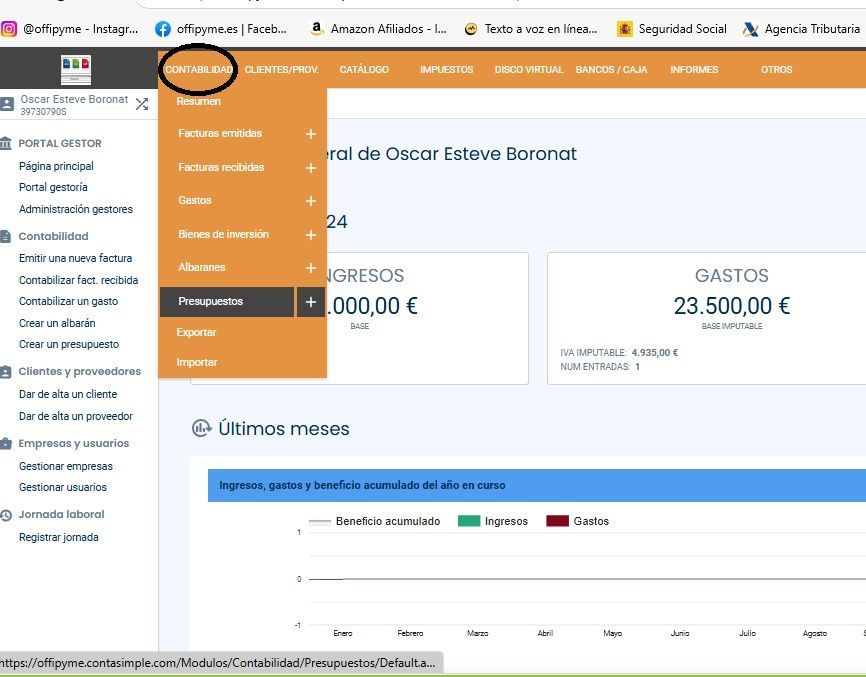
Task: Open the CONTABILIDAD menu
Action: 199,70
